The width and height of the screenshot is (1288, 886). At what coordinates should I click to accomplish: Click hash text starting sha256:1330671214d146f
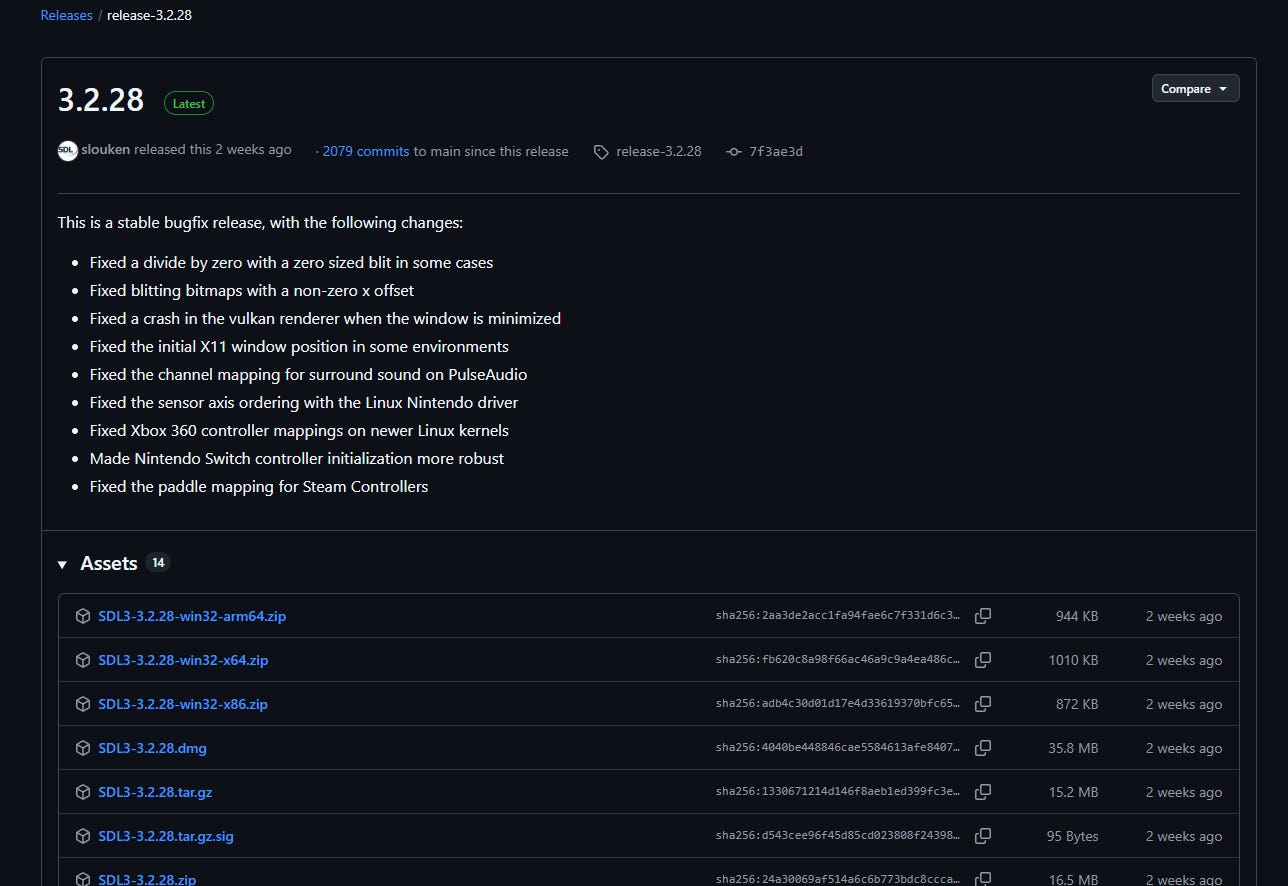[x=838, y=792]
